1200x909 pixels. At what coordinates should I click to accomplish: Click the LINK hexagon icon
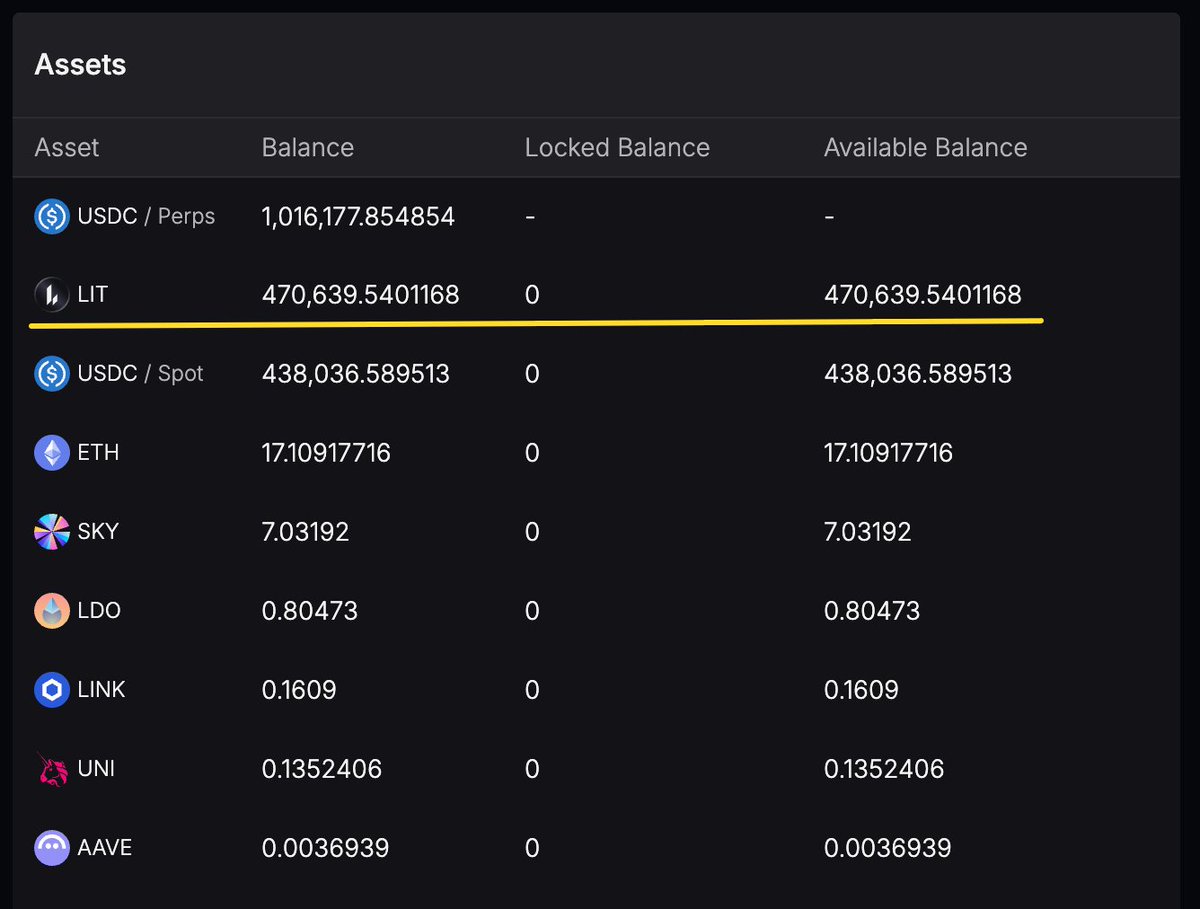52,690
